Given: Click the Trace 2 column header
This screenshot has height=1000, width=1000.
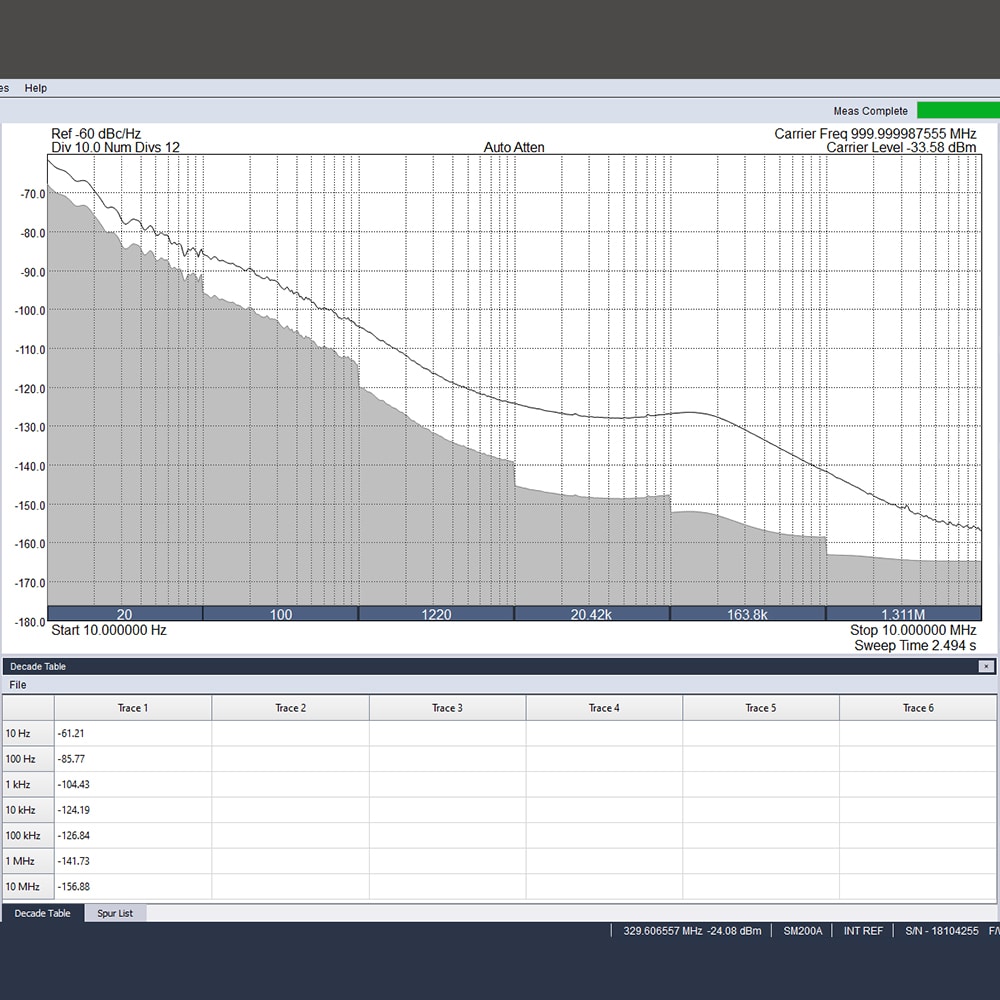Looking at the screenshot, I should [290, 708].
